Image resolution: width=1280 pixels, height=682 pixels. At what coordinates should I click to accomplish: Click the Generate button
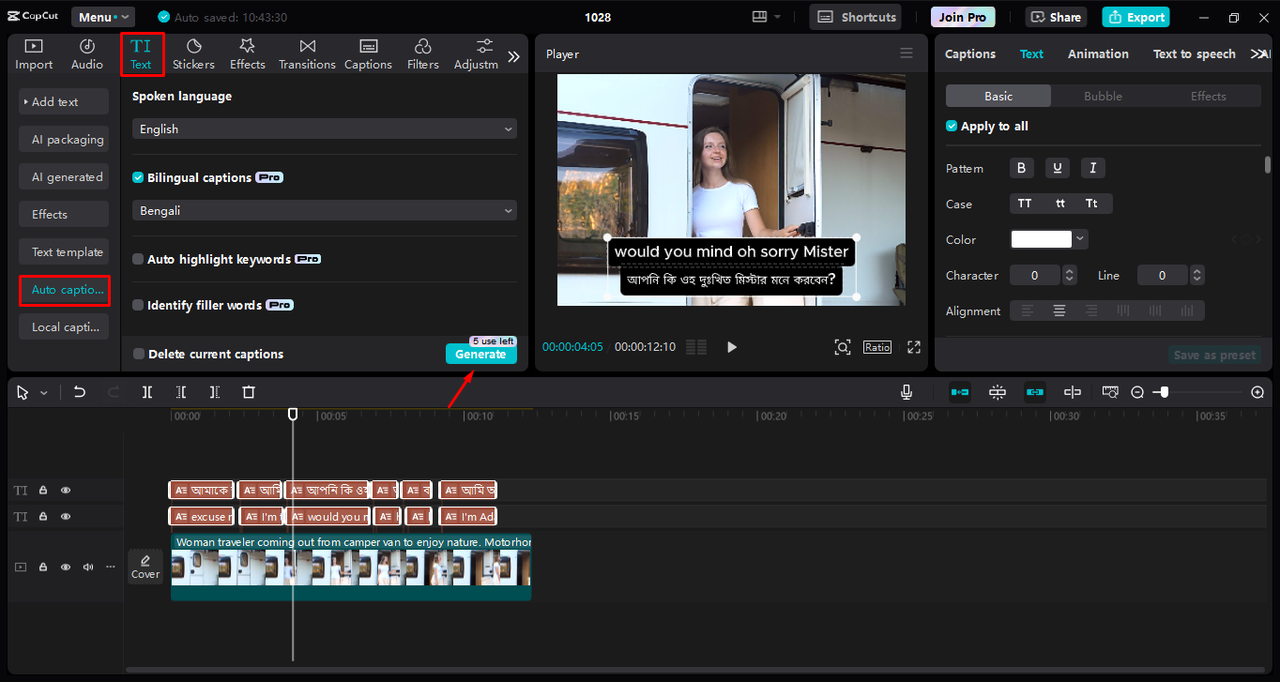tap(481, 354)
